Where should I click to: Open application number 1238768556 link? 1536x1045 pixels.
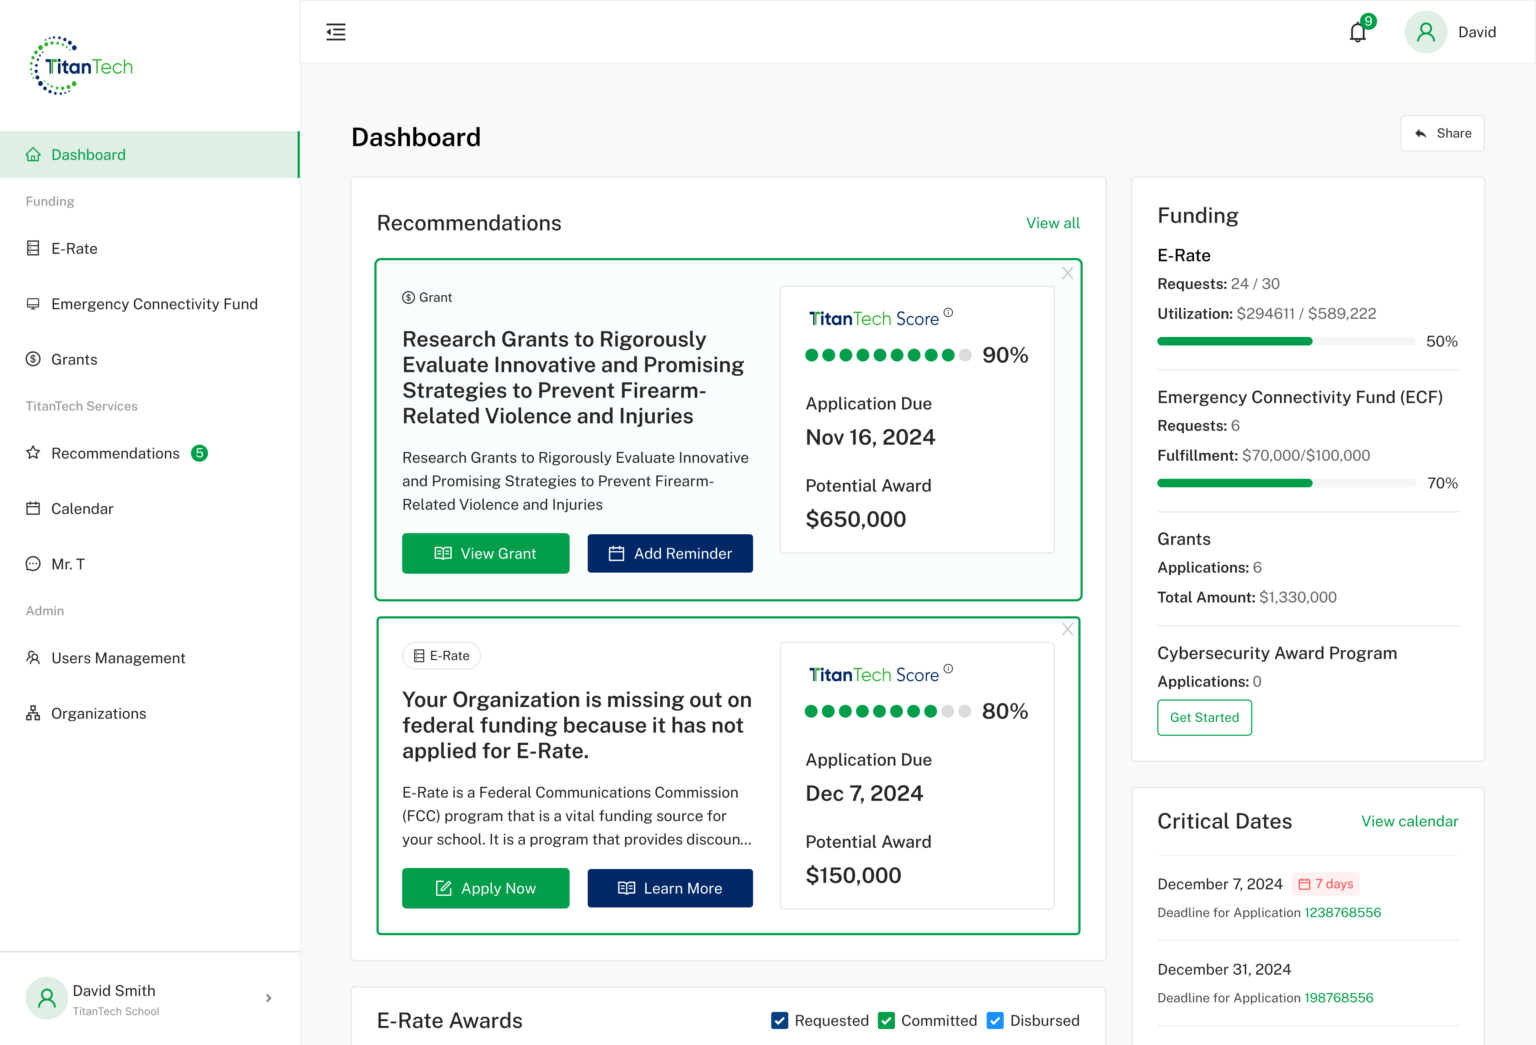1342,912
